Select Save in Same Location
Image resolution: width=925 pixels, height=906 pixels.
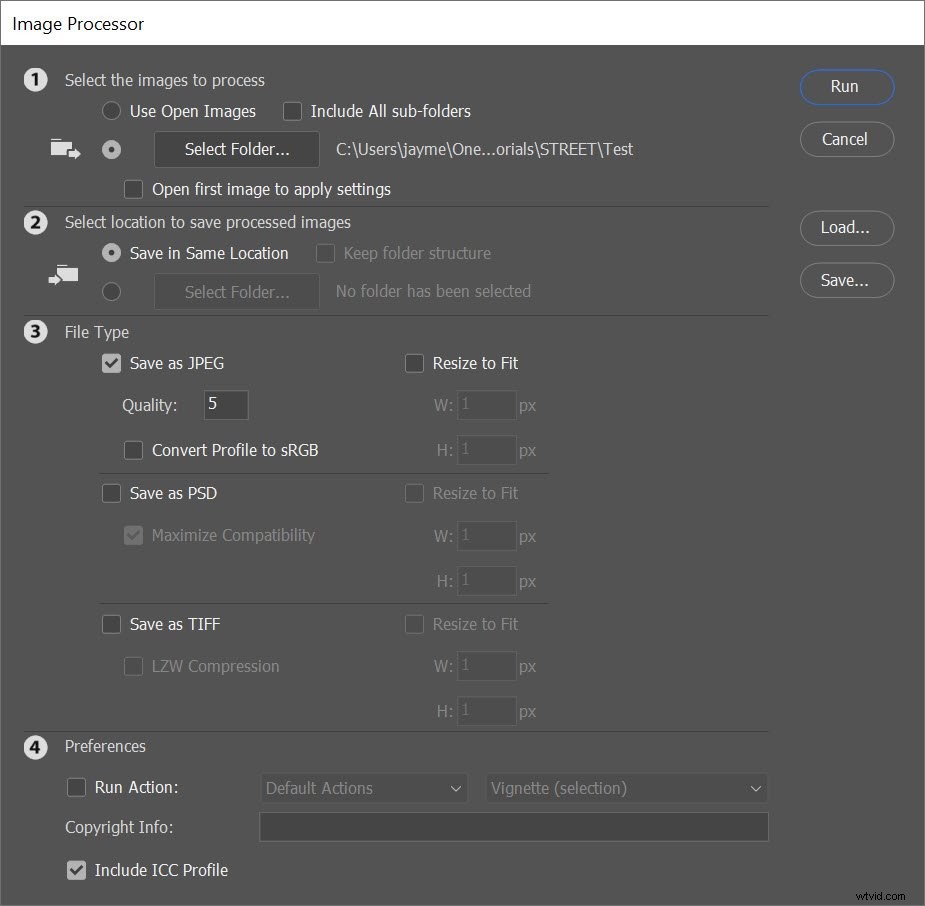[x=111, y=253]
